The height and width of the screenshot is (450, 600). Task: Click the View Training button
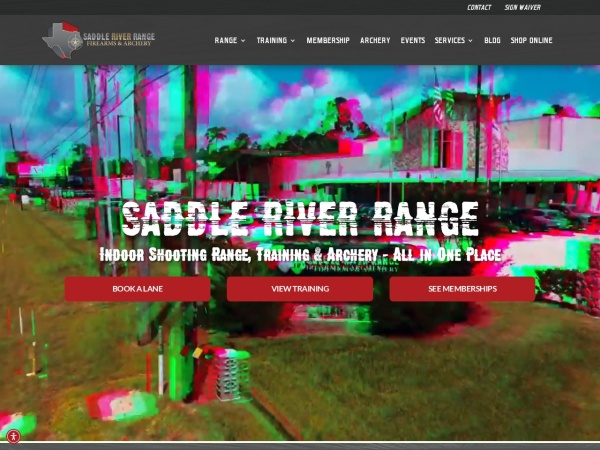300,289
